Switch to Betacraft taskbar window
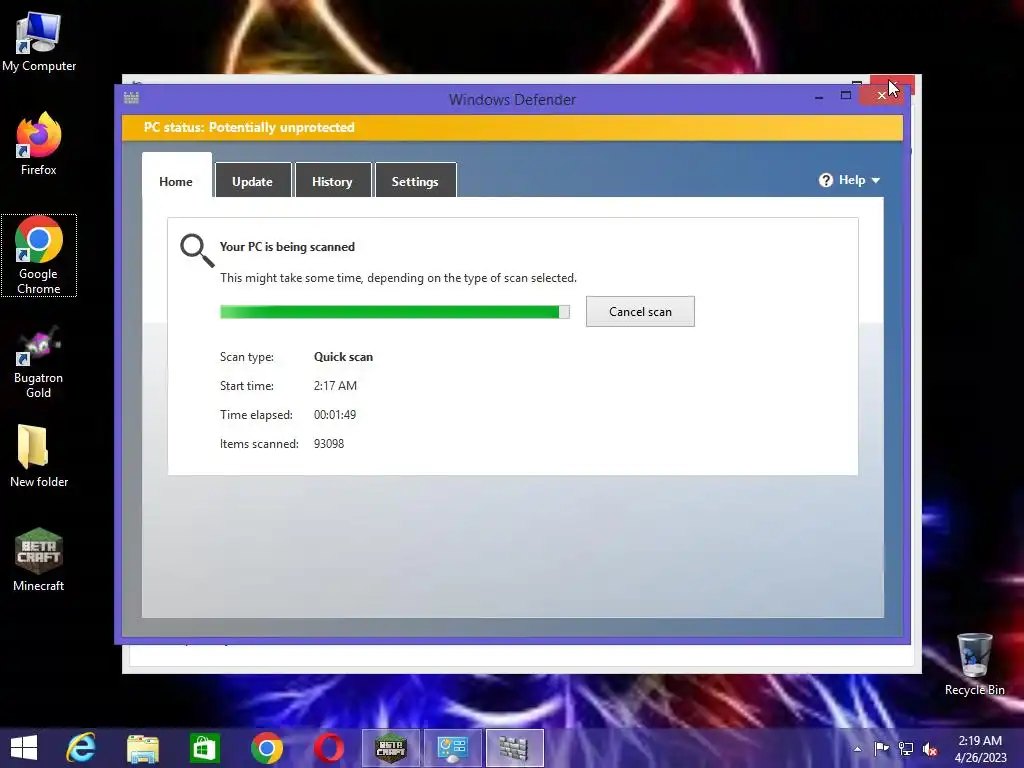The height and width of the screenshot is (768, 1024). coord(391,748)
